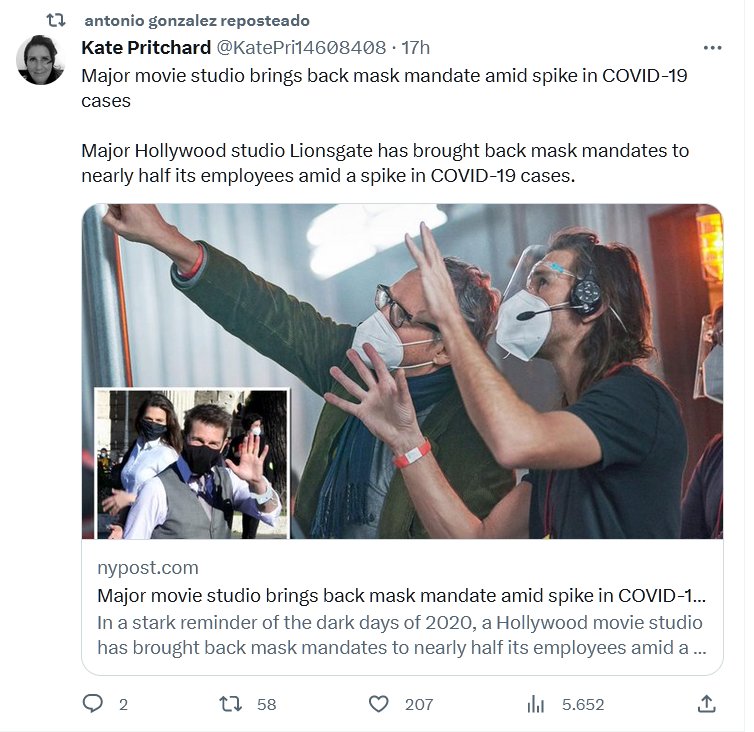Open Kate Pritchard's profile avatar

point(40,60)
